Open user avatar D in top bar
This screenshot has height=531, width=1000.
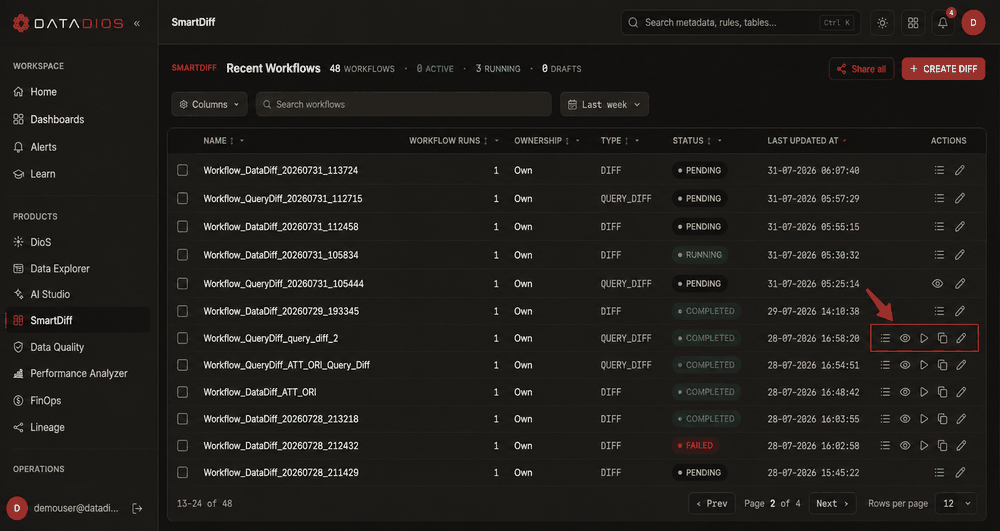[x=973, y=23]
